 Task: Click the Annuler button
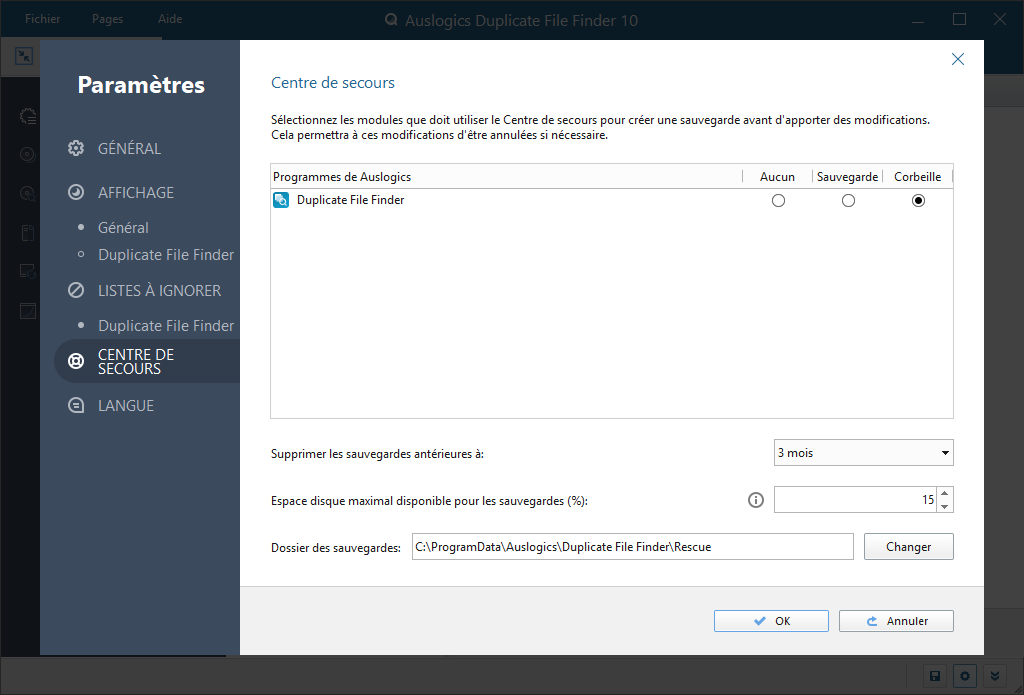(x=896, y=621)
